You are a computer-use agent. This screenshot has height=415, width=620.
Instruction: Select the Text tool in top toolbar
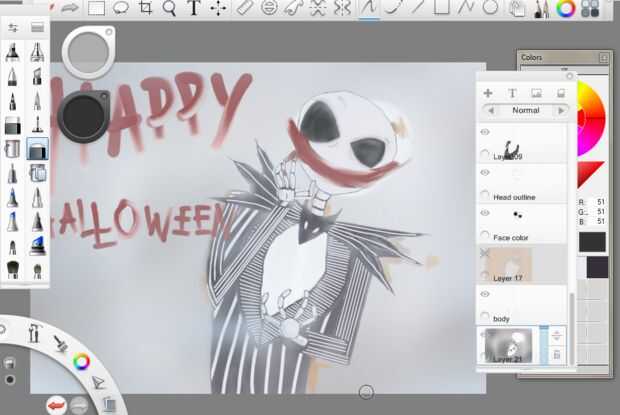pos(194,8)
